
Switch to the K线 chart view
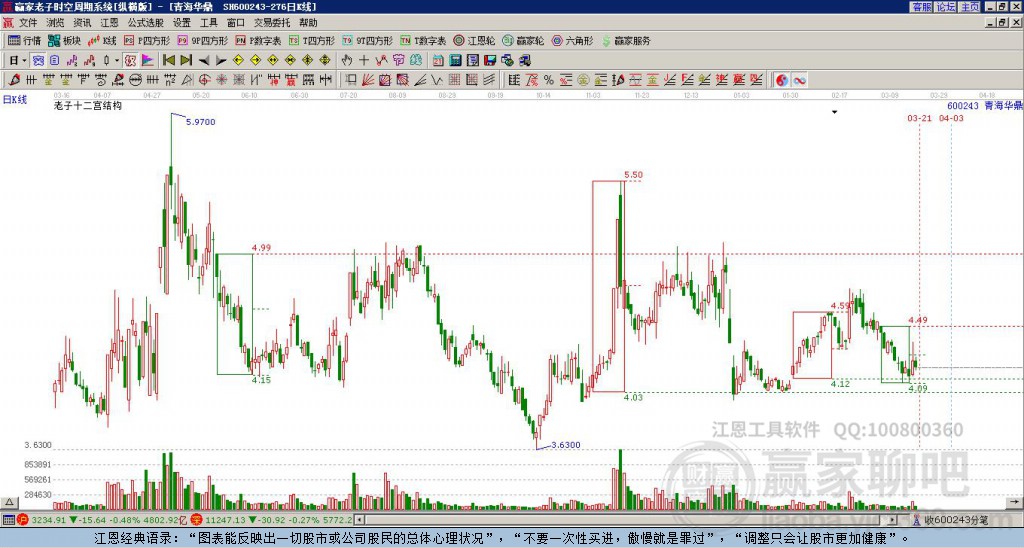point(102,40)
